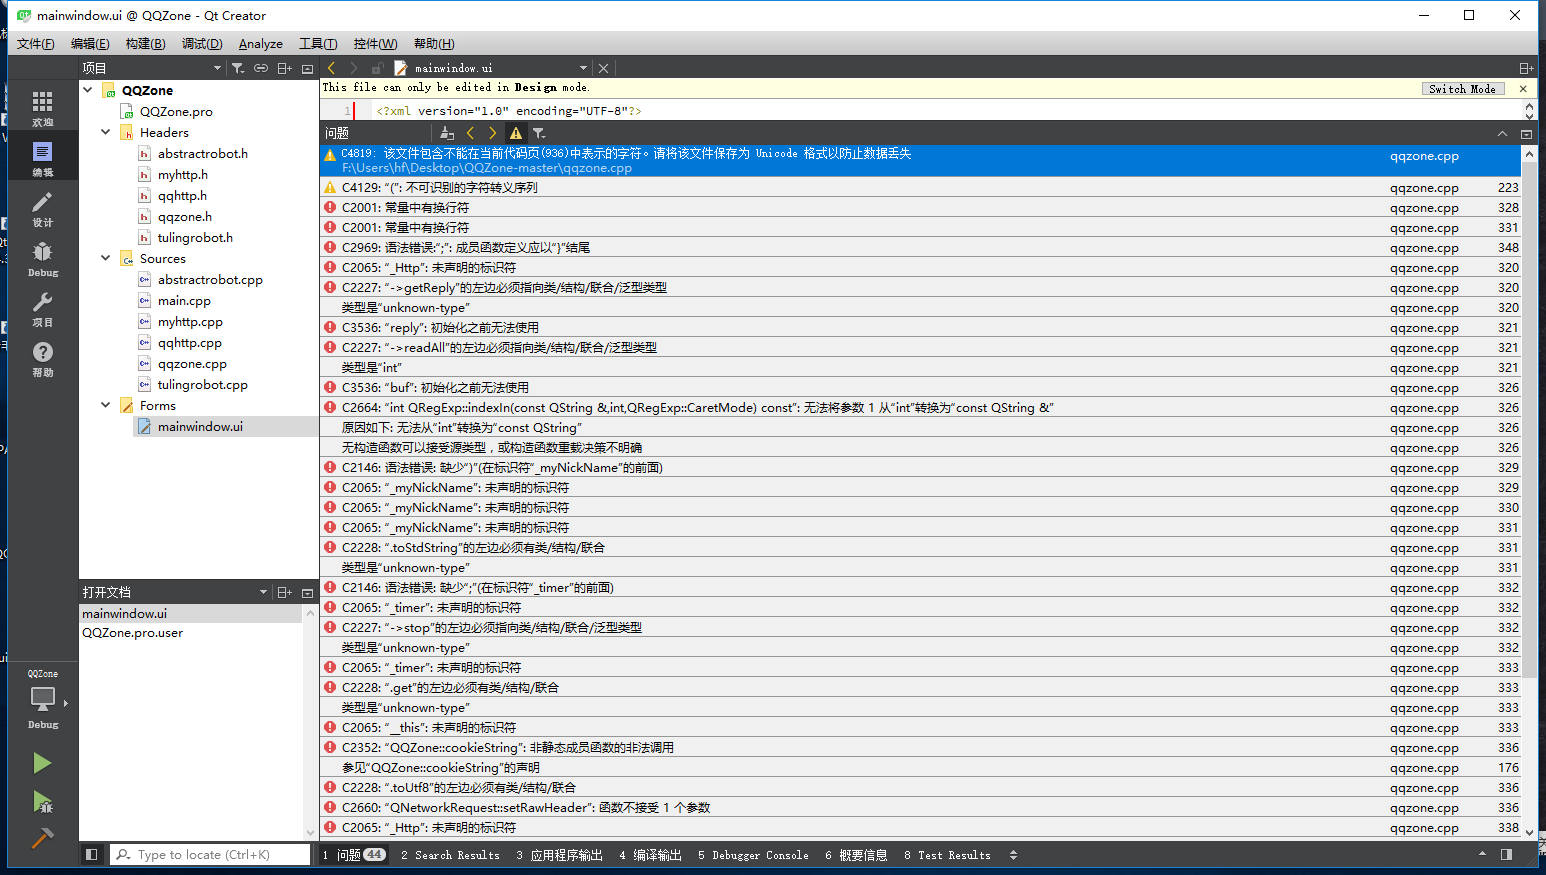The width and height of the screenshot is (1546, 875).
Task: Switch to 应用程序输出 pane
Action: (x=560, y=855)
